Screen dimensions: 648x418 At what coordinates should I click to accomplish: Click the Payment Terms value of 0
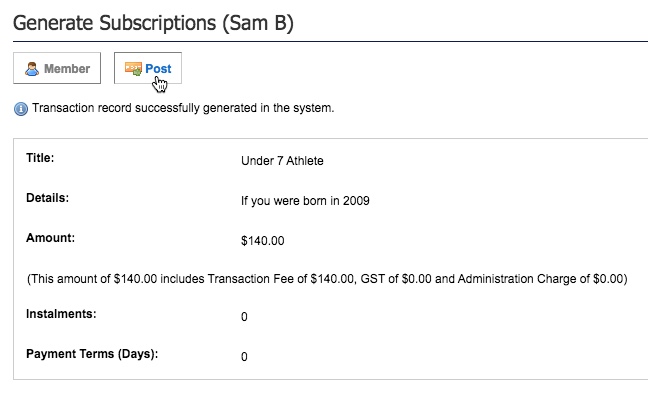coord(244,357)
